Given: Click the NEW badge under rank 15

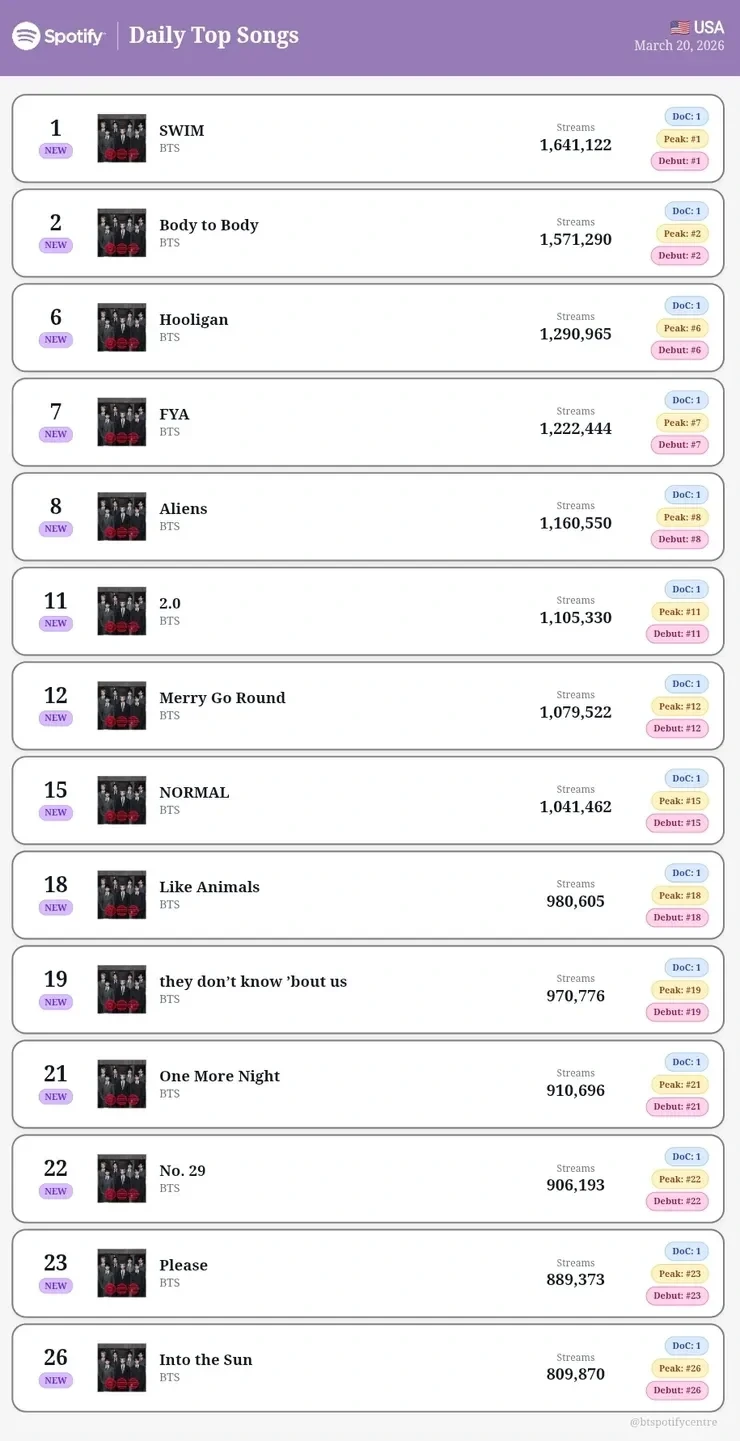Looking at the screenshot, I should [56, 813].
